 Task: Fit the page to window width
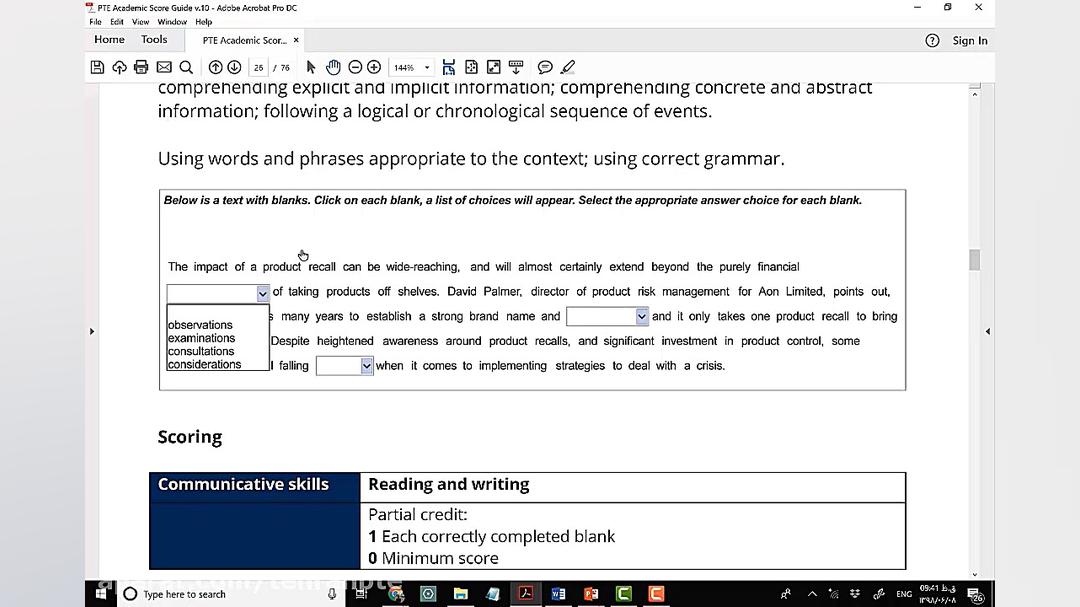pos(448,68)
